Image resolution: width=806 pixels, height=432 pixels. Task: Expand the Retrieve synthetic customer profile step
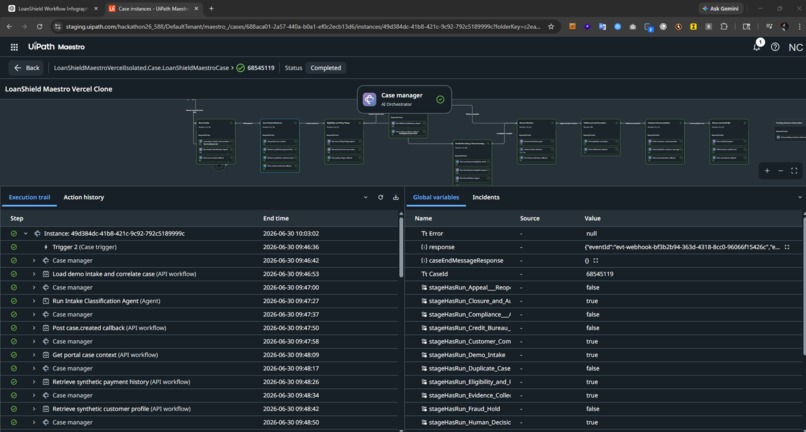pyautogui.click(x=34, y=409)
